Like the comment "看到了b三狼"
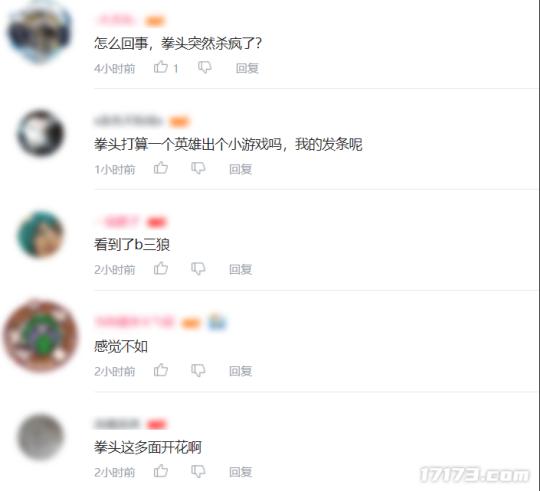The width and height of the screenshot is (540, 491). [x=161, y=268]
